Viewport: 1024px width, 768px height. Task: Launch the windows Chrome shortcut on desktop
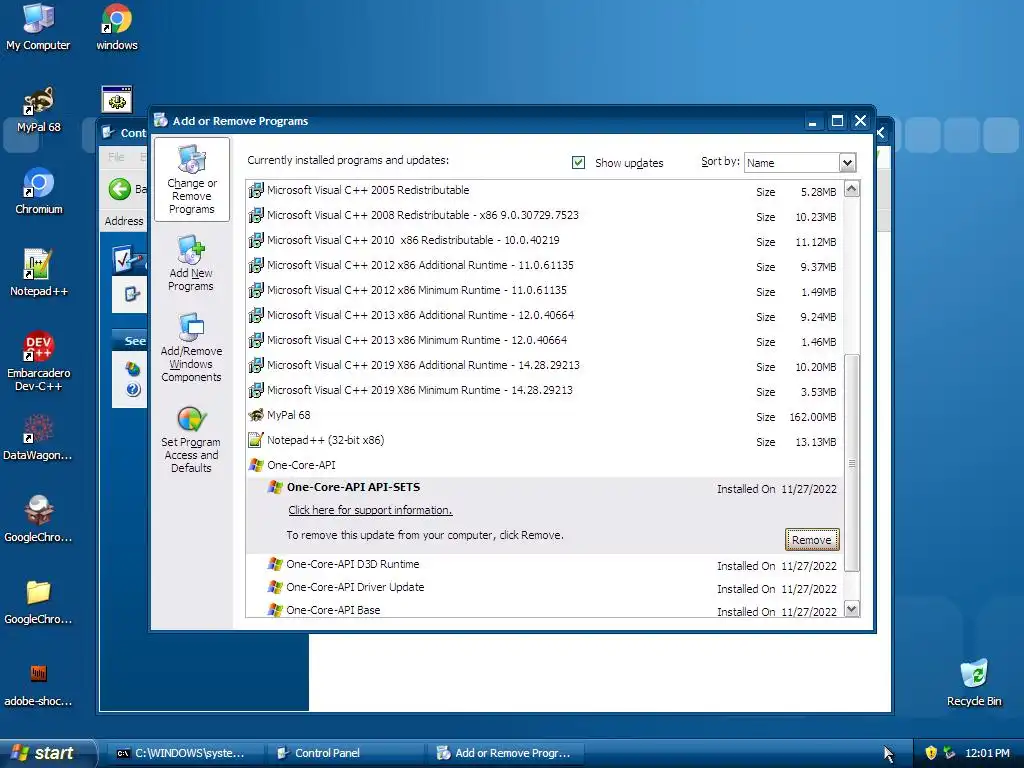point(117,26)
